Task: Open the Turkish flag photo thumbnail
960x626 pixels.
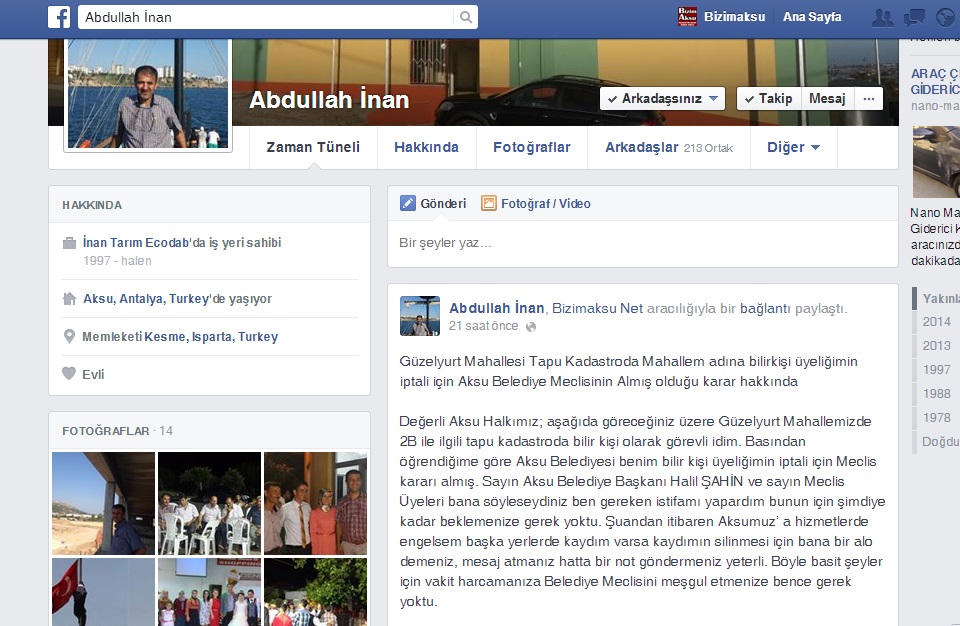Action: click(x=103, y=592)
